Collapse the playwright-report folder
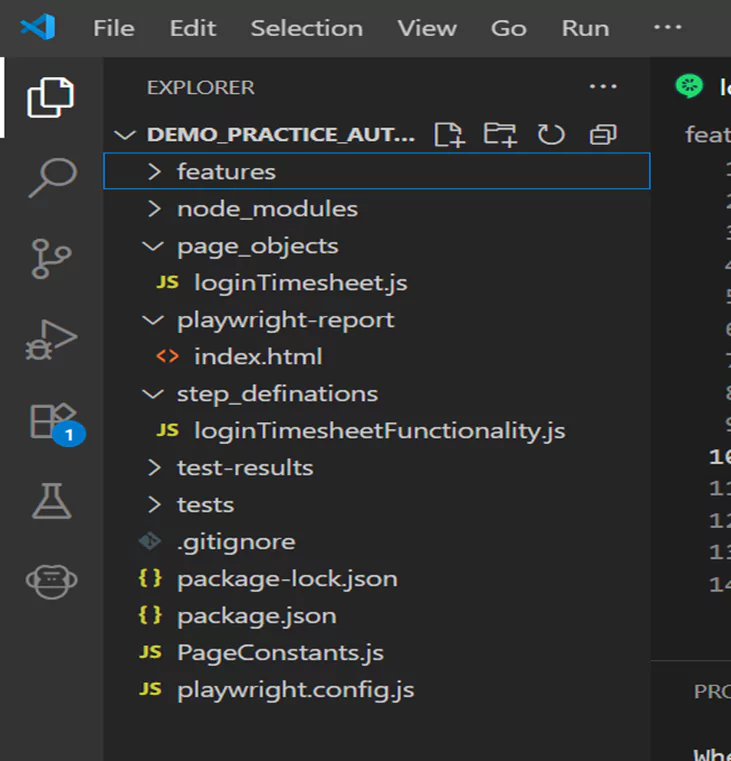The width and height of the screenshot is (731, 761). coord(285,320)
